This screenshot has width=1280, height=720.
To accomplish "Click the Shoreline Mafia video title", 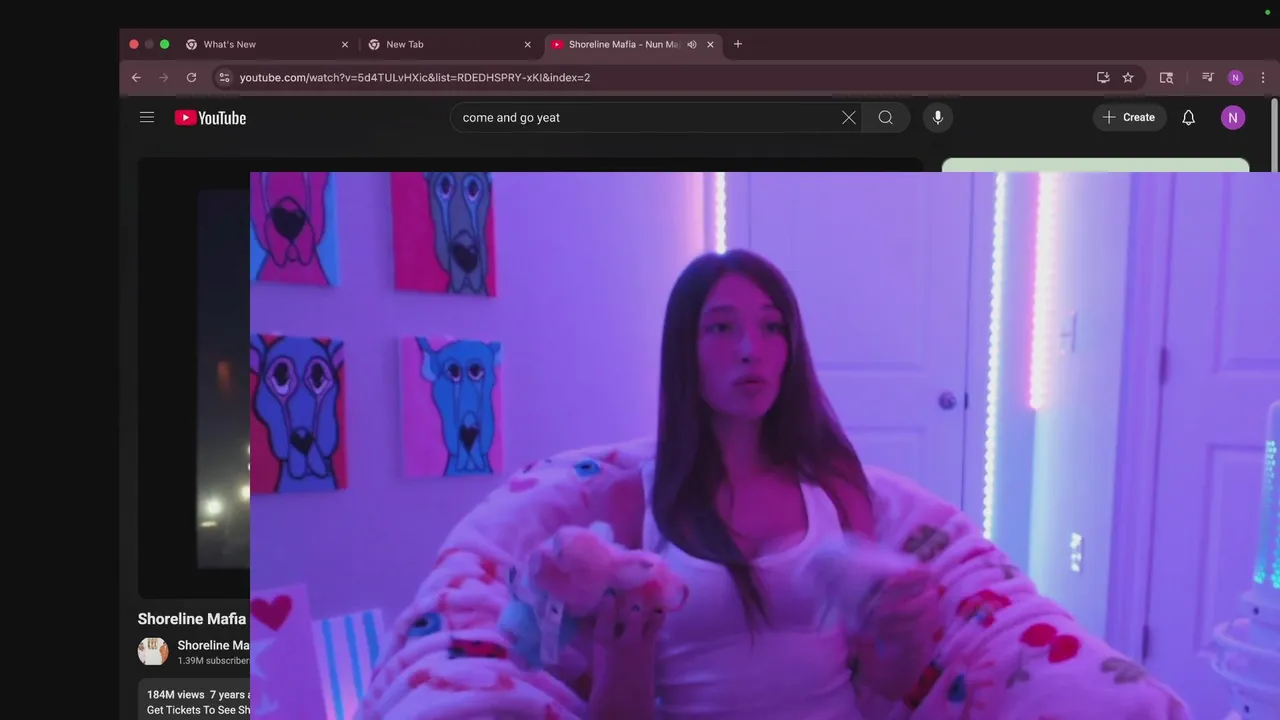I will click(193, 619).
